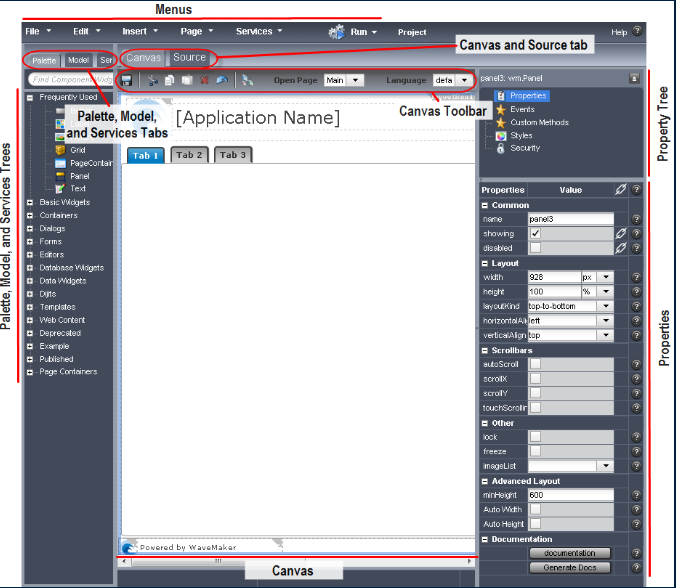Click the documentation button
Image resolution: width=676 pixels, height=588 pixels.
pos(569,553)
